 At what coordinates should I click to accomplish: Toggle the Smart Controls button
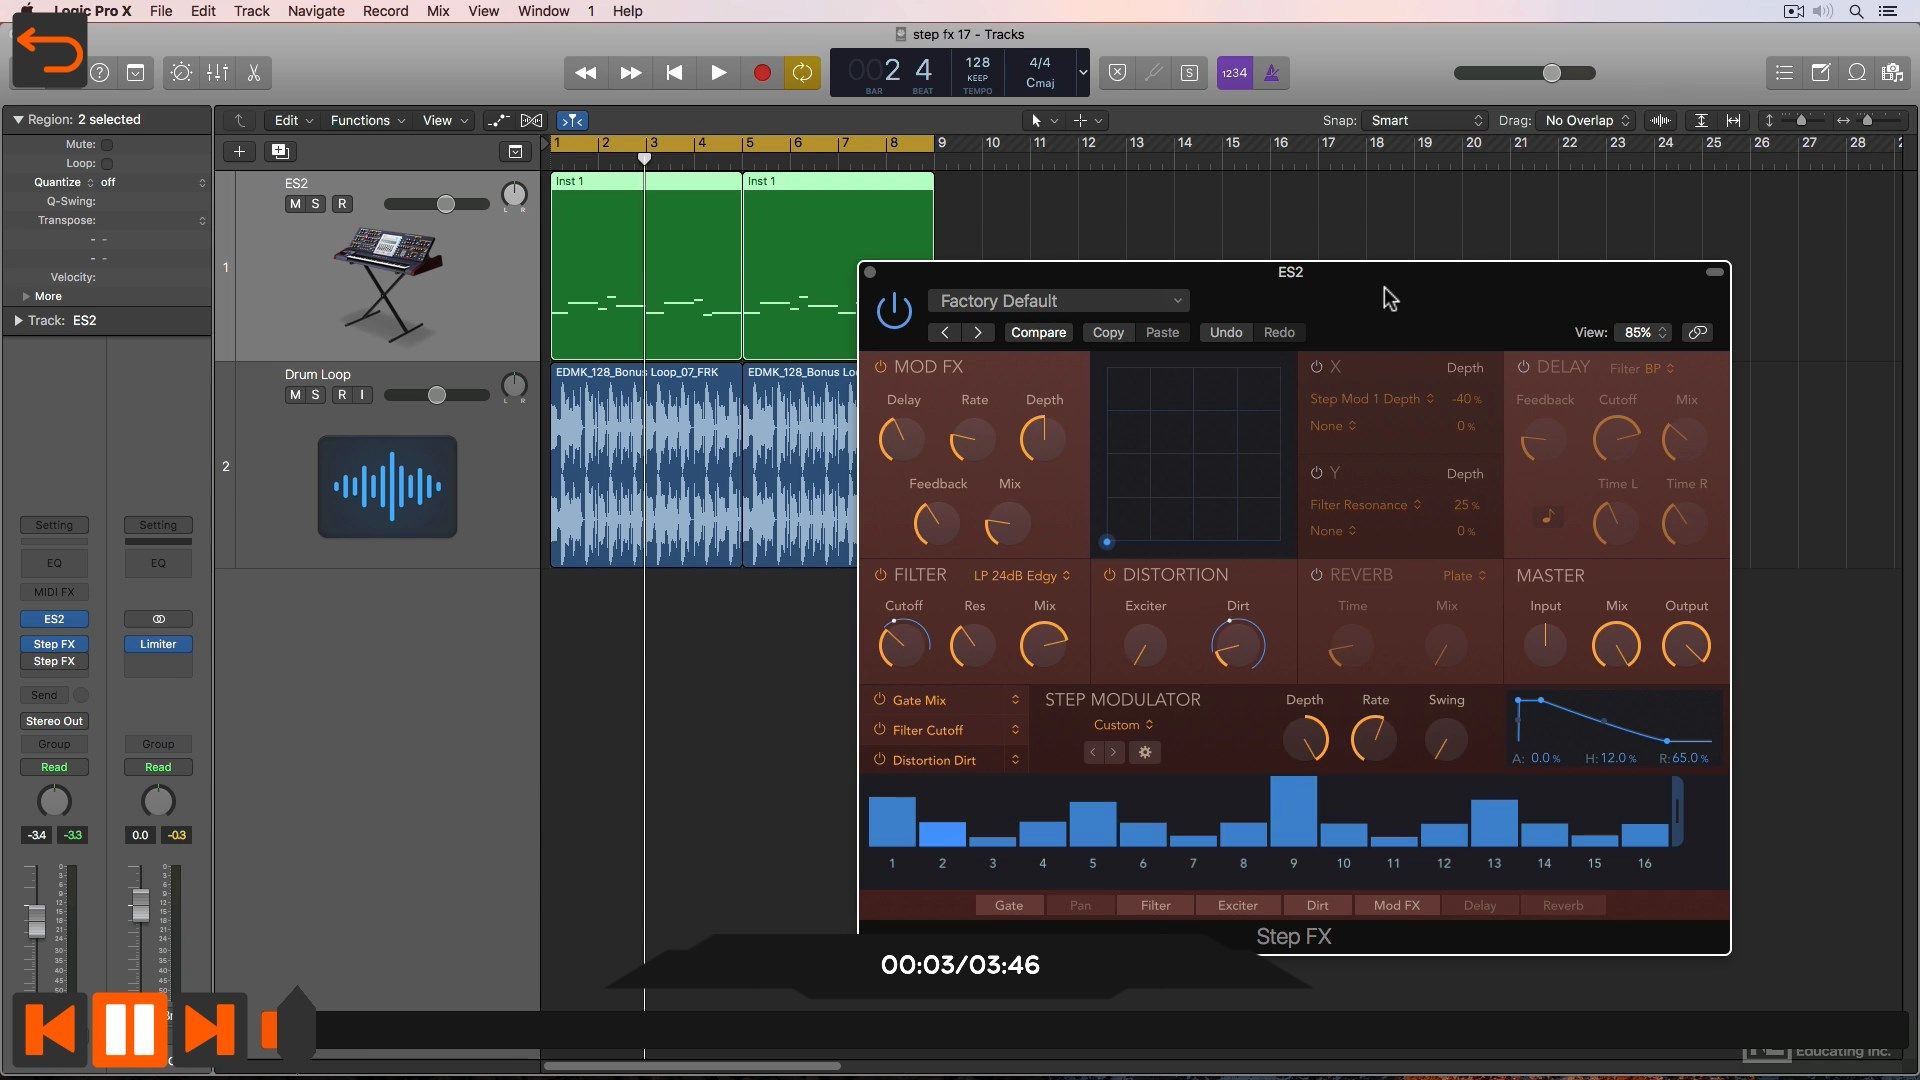[x=181, y=73]
